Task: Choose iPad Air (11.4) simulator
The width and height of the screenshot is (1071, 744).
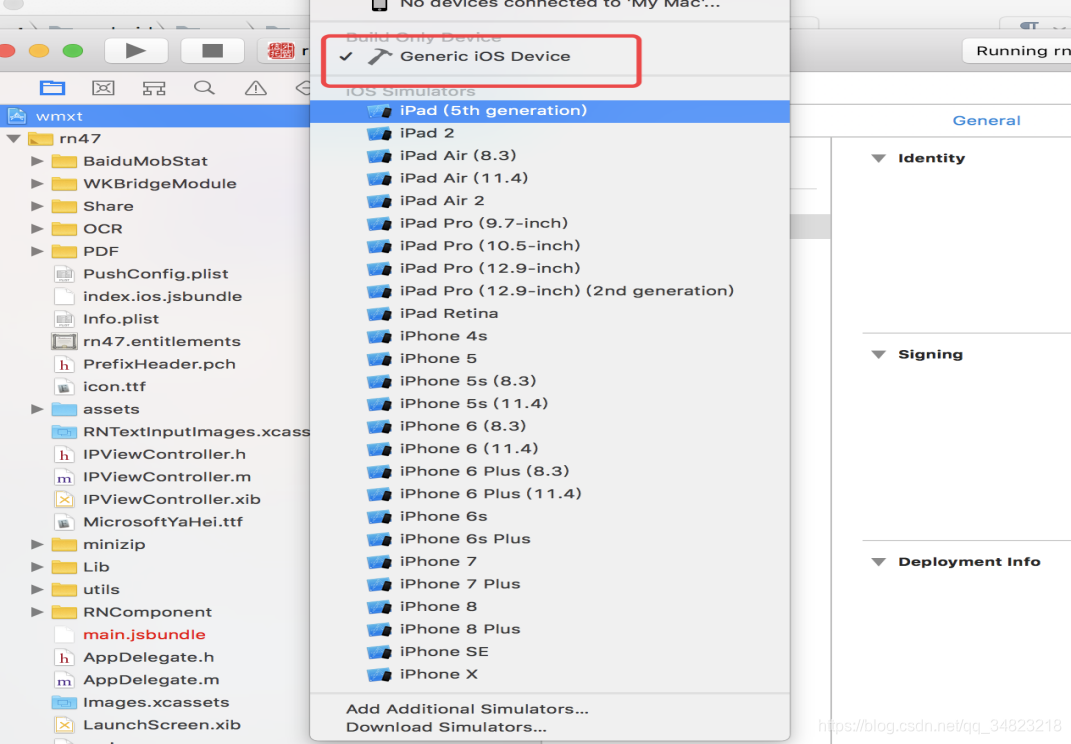Action: click(x=550, y=178)
